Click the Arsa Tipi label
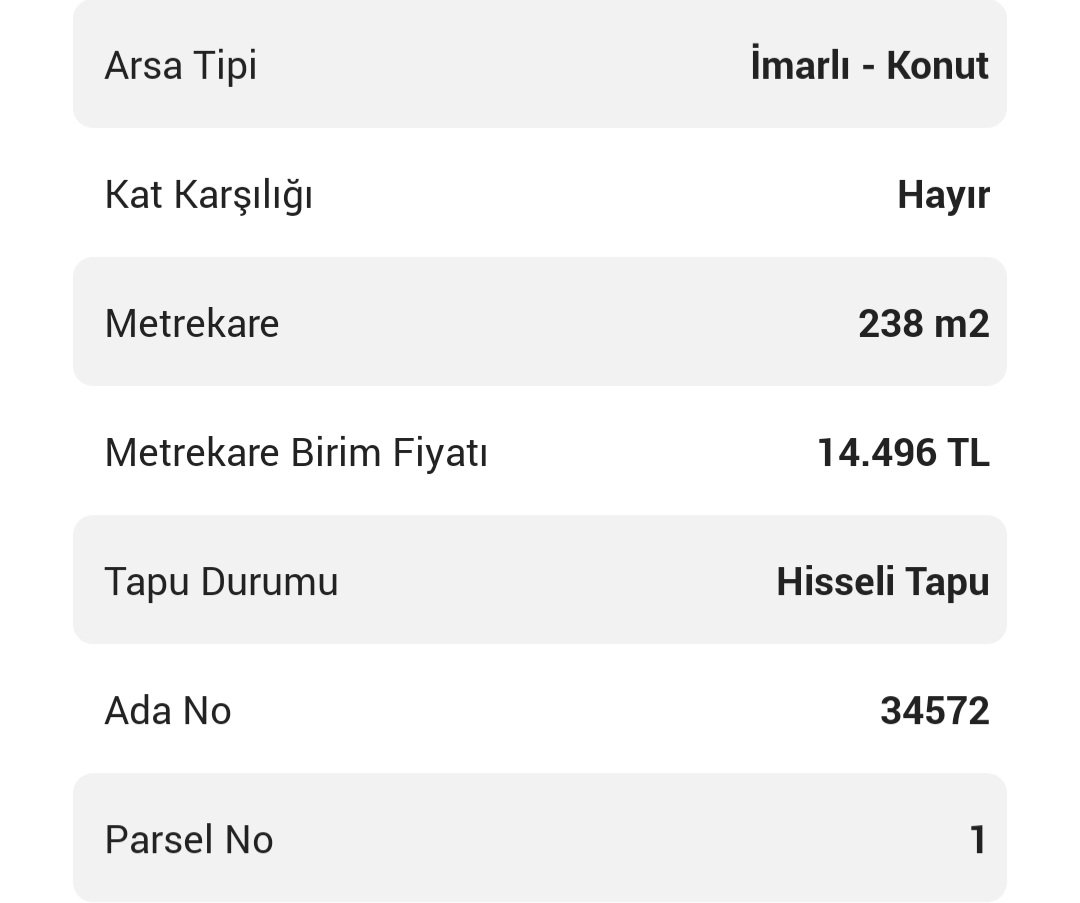The image size is (1080, 903). coord(181,66)
